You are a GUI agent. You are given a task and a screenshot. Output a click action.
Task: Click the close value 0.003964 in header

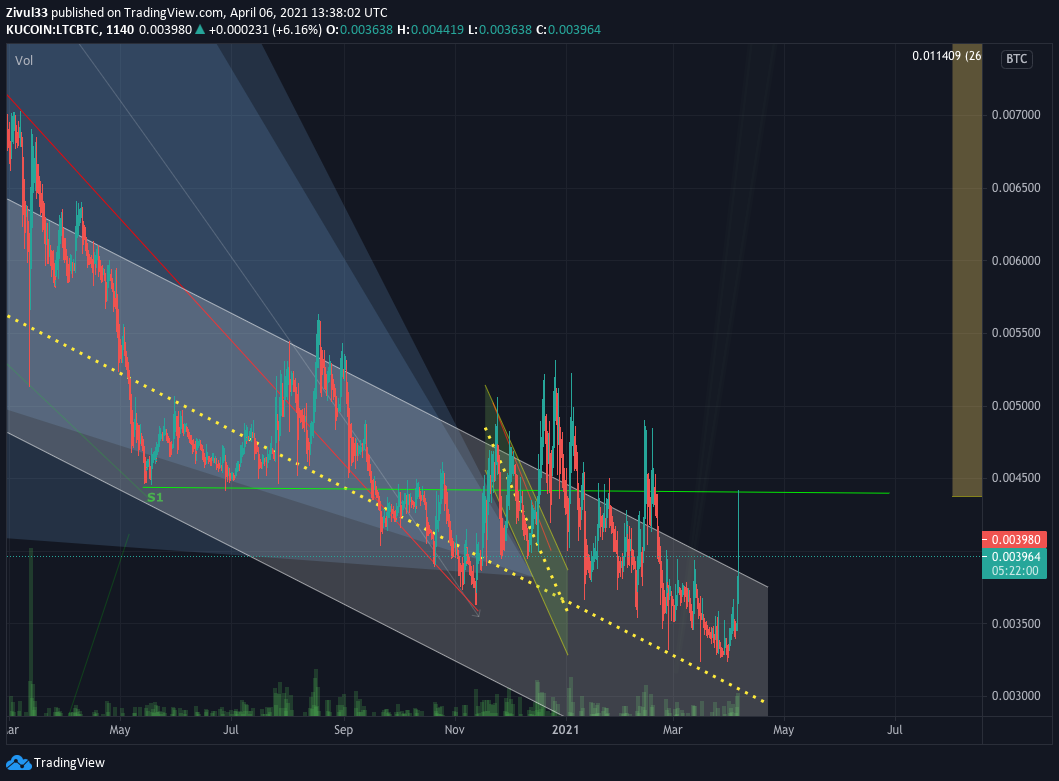tap(574, 30)
